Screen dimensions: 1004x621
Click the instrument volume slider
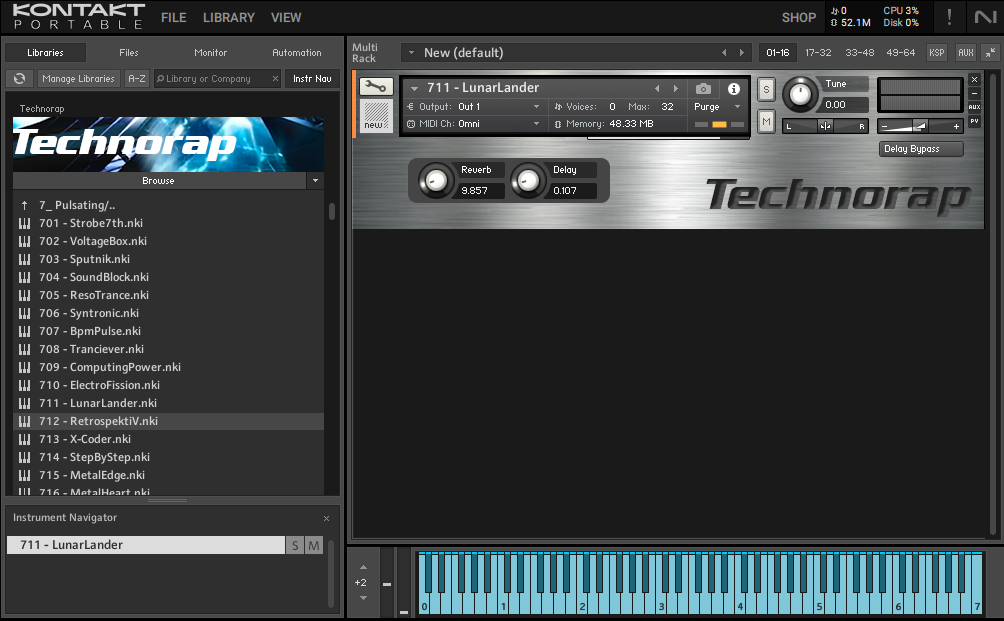pos(920,126)
